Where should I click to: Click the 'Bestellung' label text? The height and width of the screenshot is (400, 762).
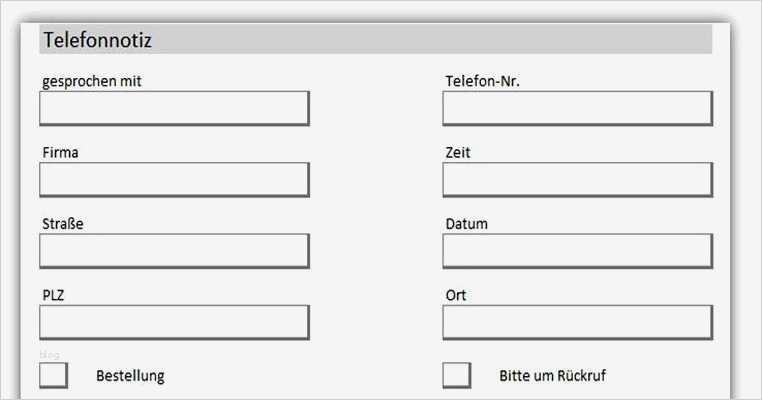point(130,376)
